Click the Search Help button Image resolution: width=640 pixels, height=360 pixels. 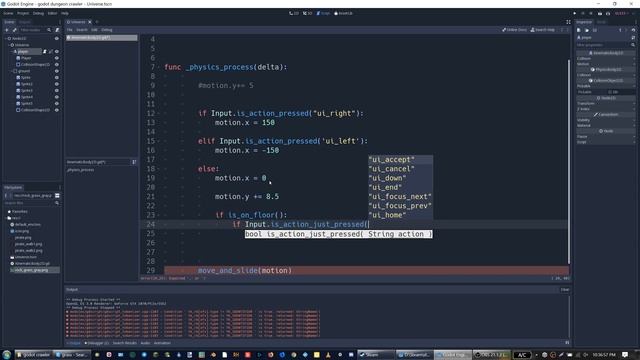(542, 30)
